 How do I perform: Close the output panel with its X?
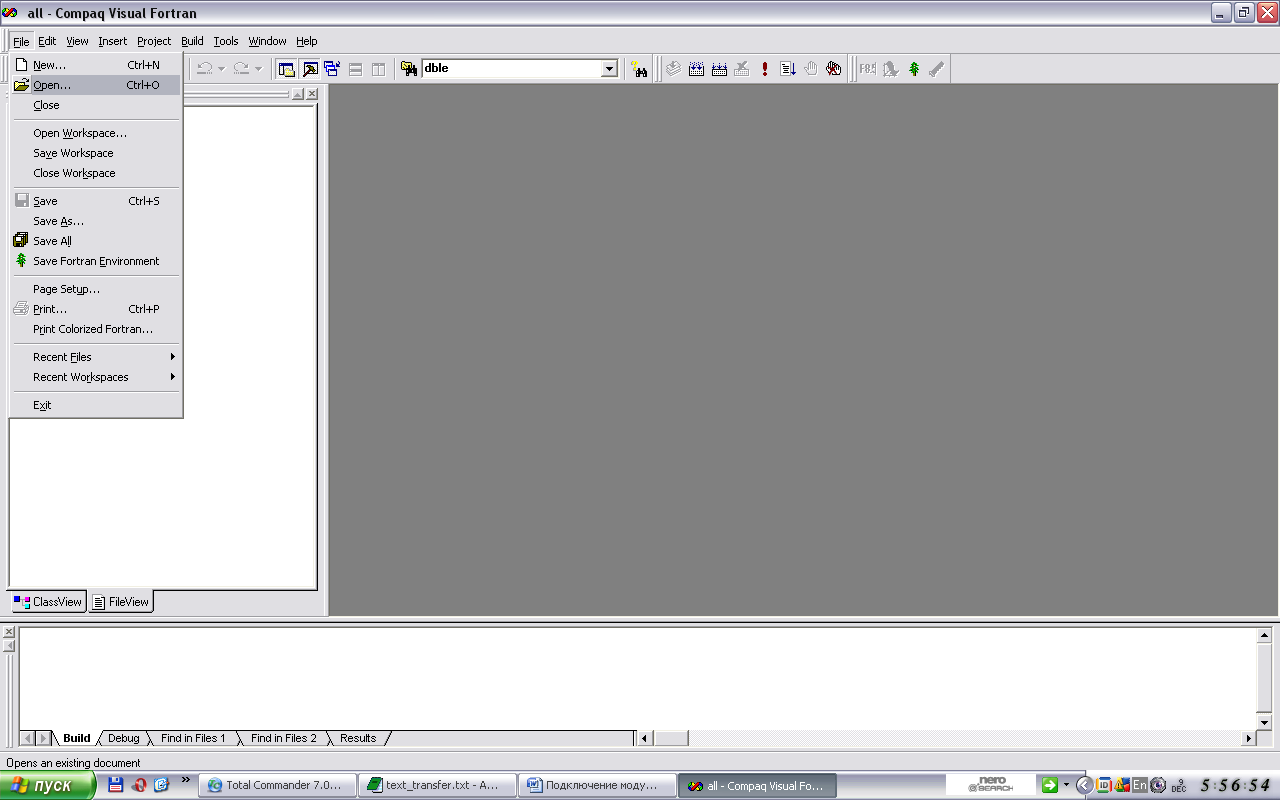coord(9,632)
